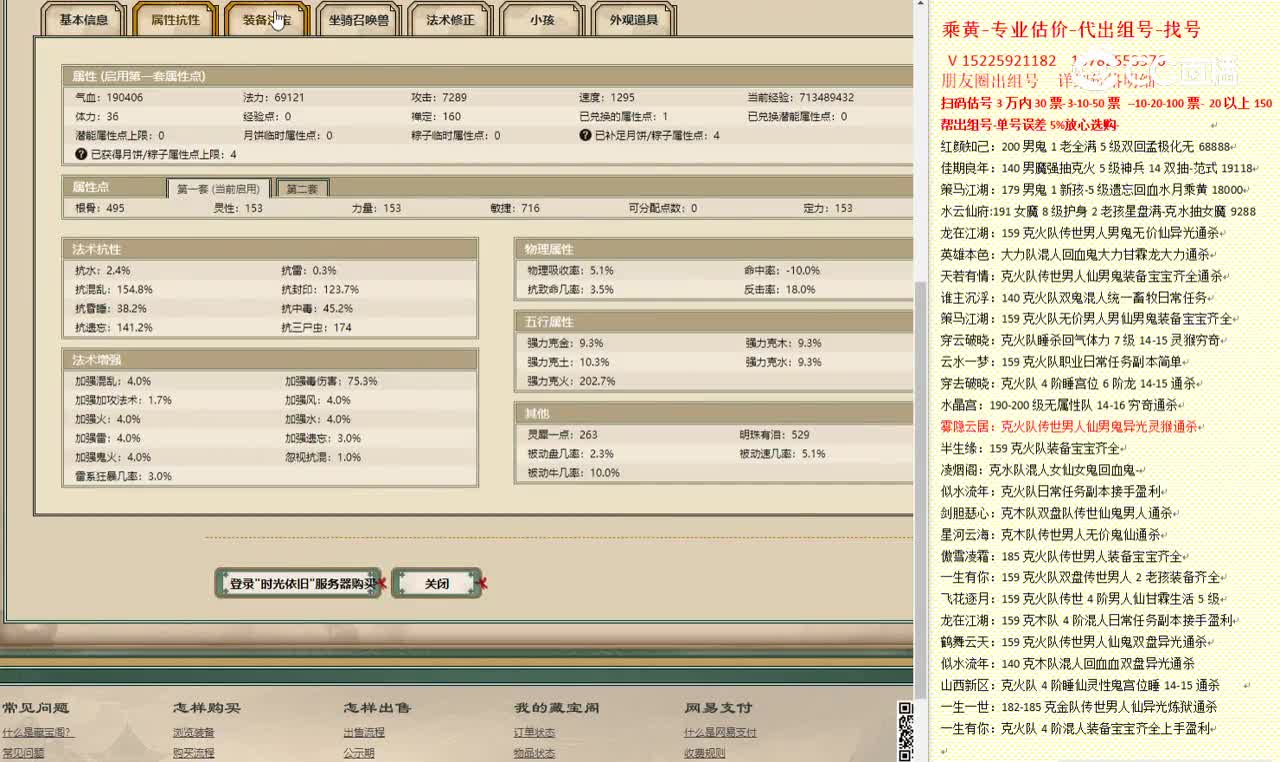Select 反击率: 18.0% entry
Viewport: 1280px width, 762px height.
point(780,289)
